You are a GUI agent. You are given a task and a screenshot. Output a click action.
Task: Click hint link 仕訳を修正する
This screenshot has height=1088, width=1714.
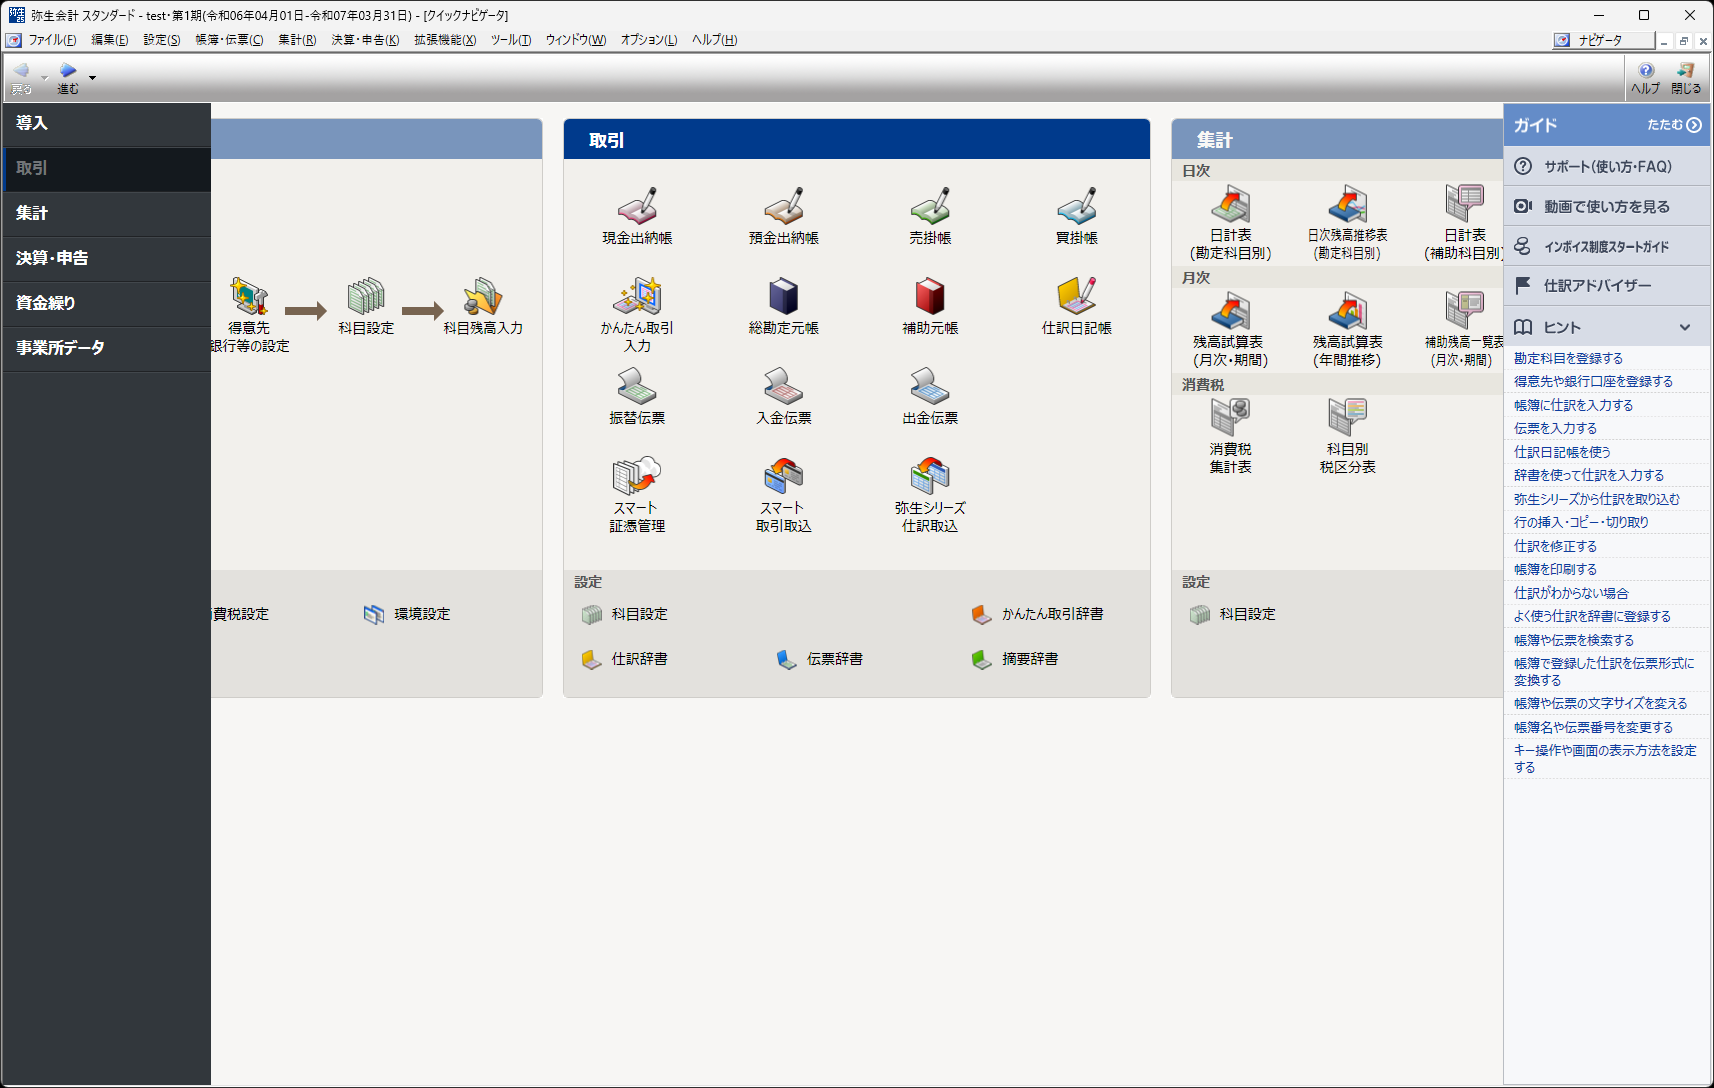[1555, 546]
